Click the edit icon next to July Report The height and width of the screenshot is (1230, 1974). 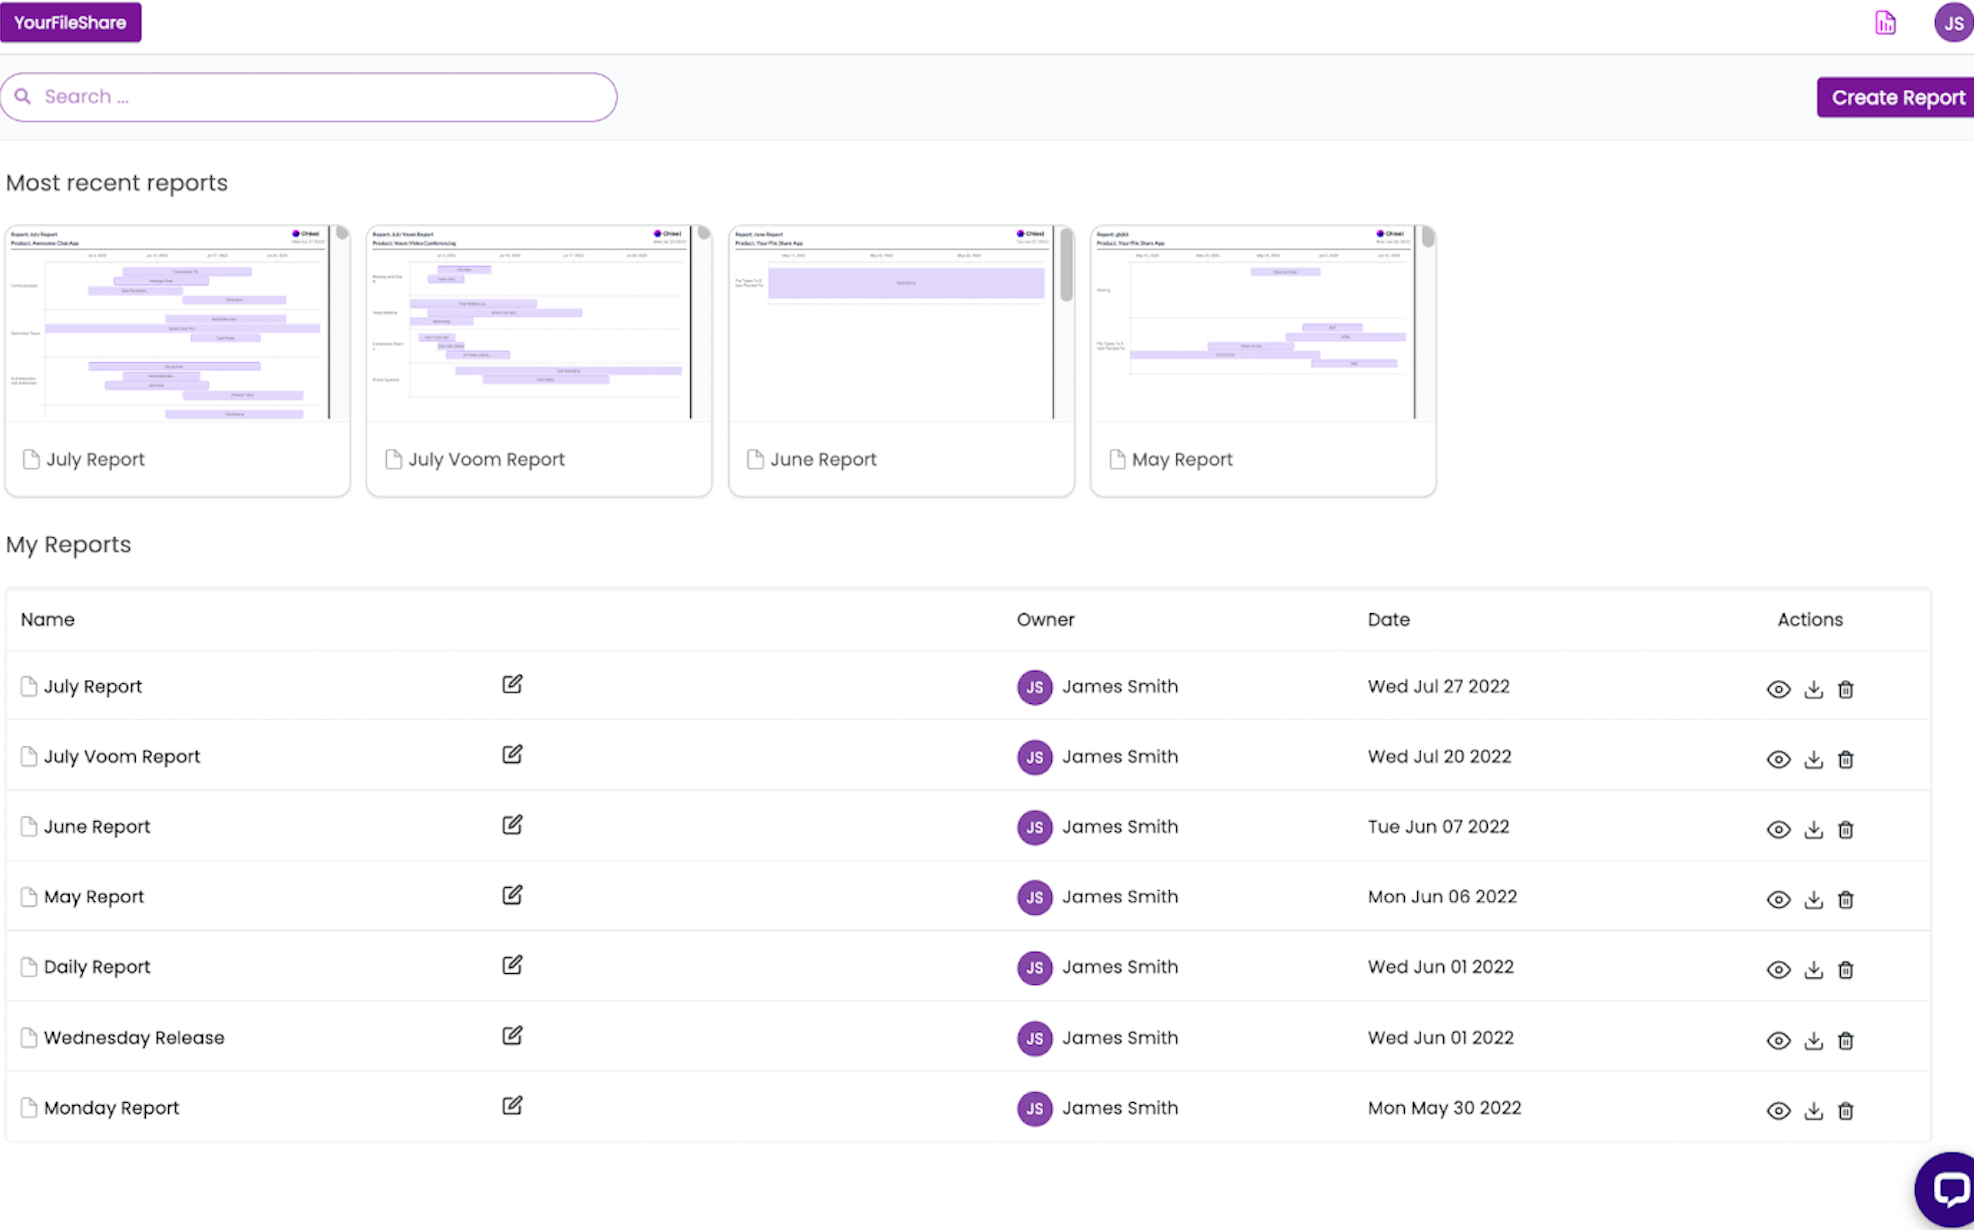512,685
